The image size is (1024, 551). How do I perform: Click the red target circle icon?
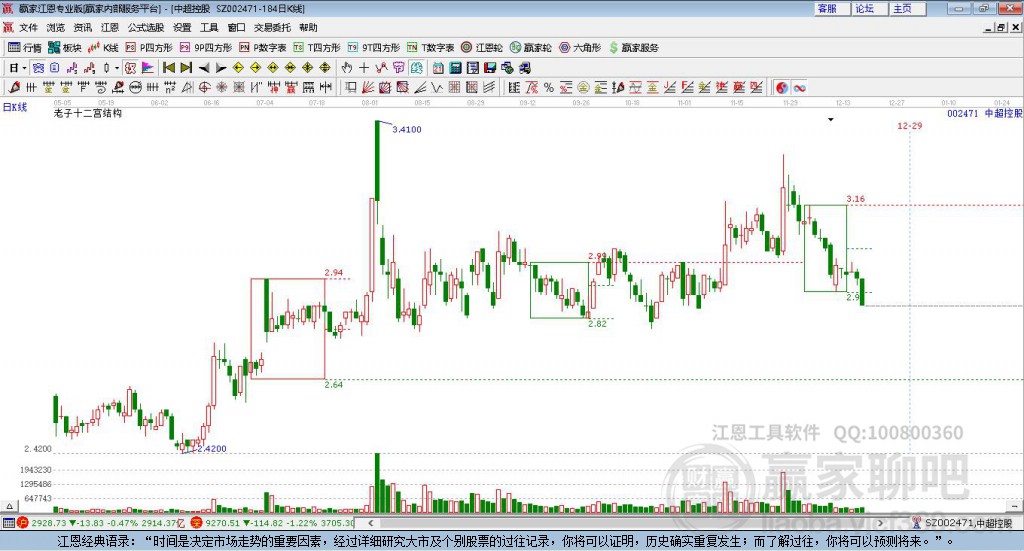coord(204,87)
